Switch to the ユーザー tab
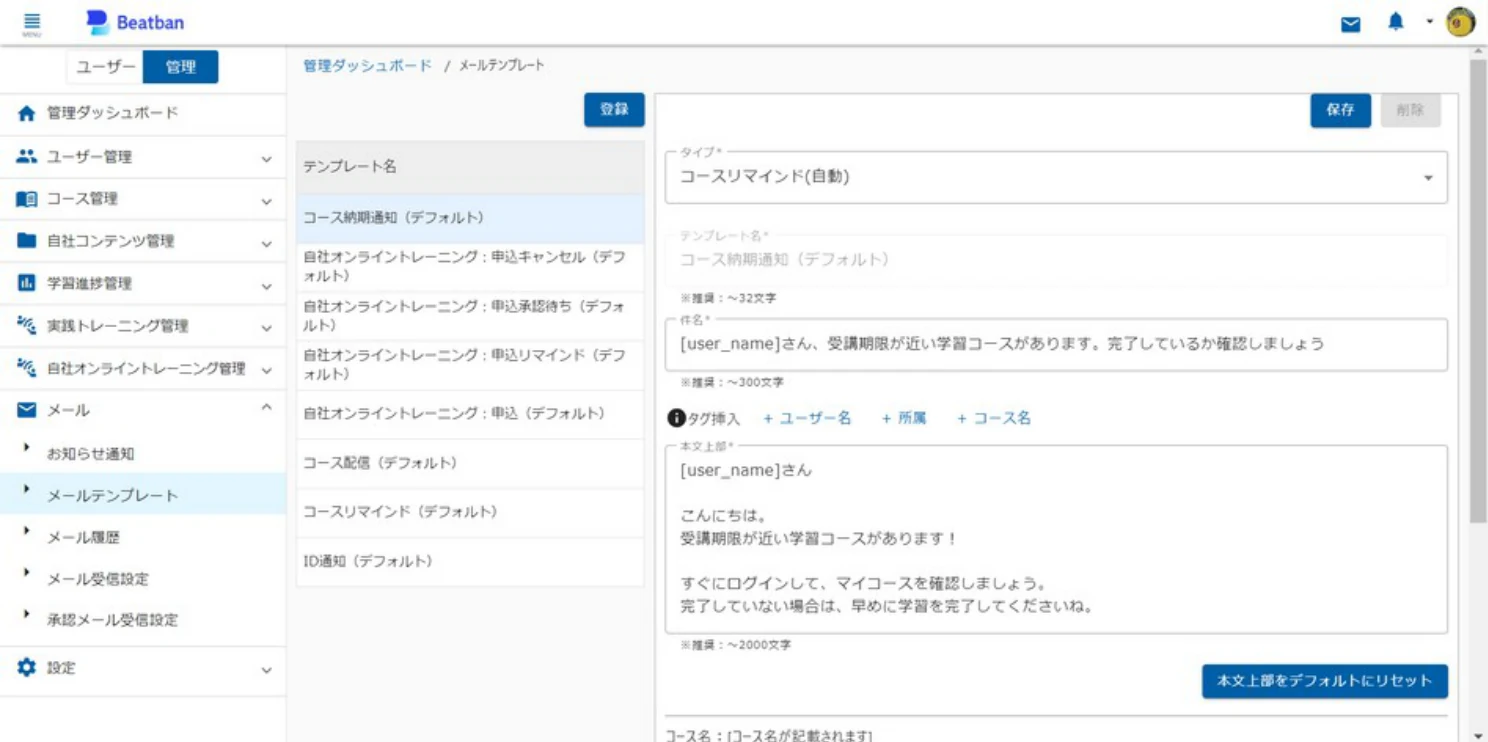Image resolution: width=1488 pixels, height=742 pixels. tap(106, 67)
